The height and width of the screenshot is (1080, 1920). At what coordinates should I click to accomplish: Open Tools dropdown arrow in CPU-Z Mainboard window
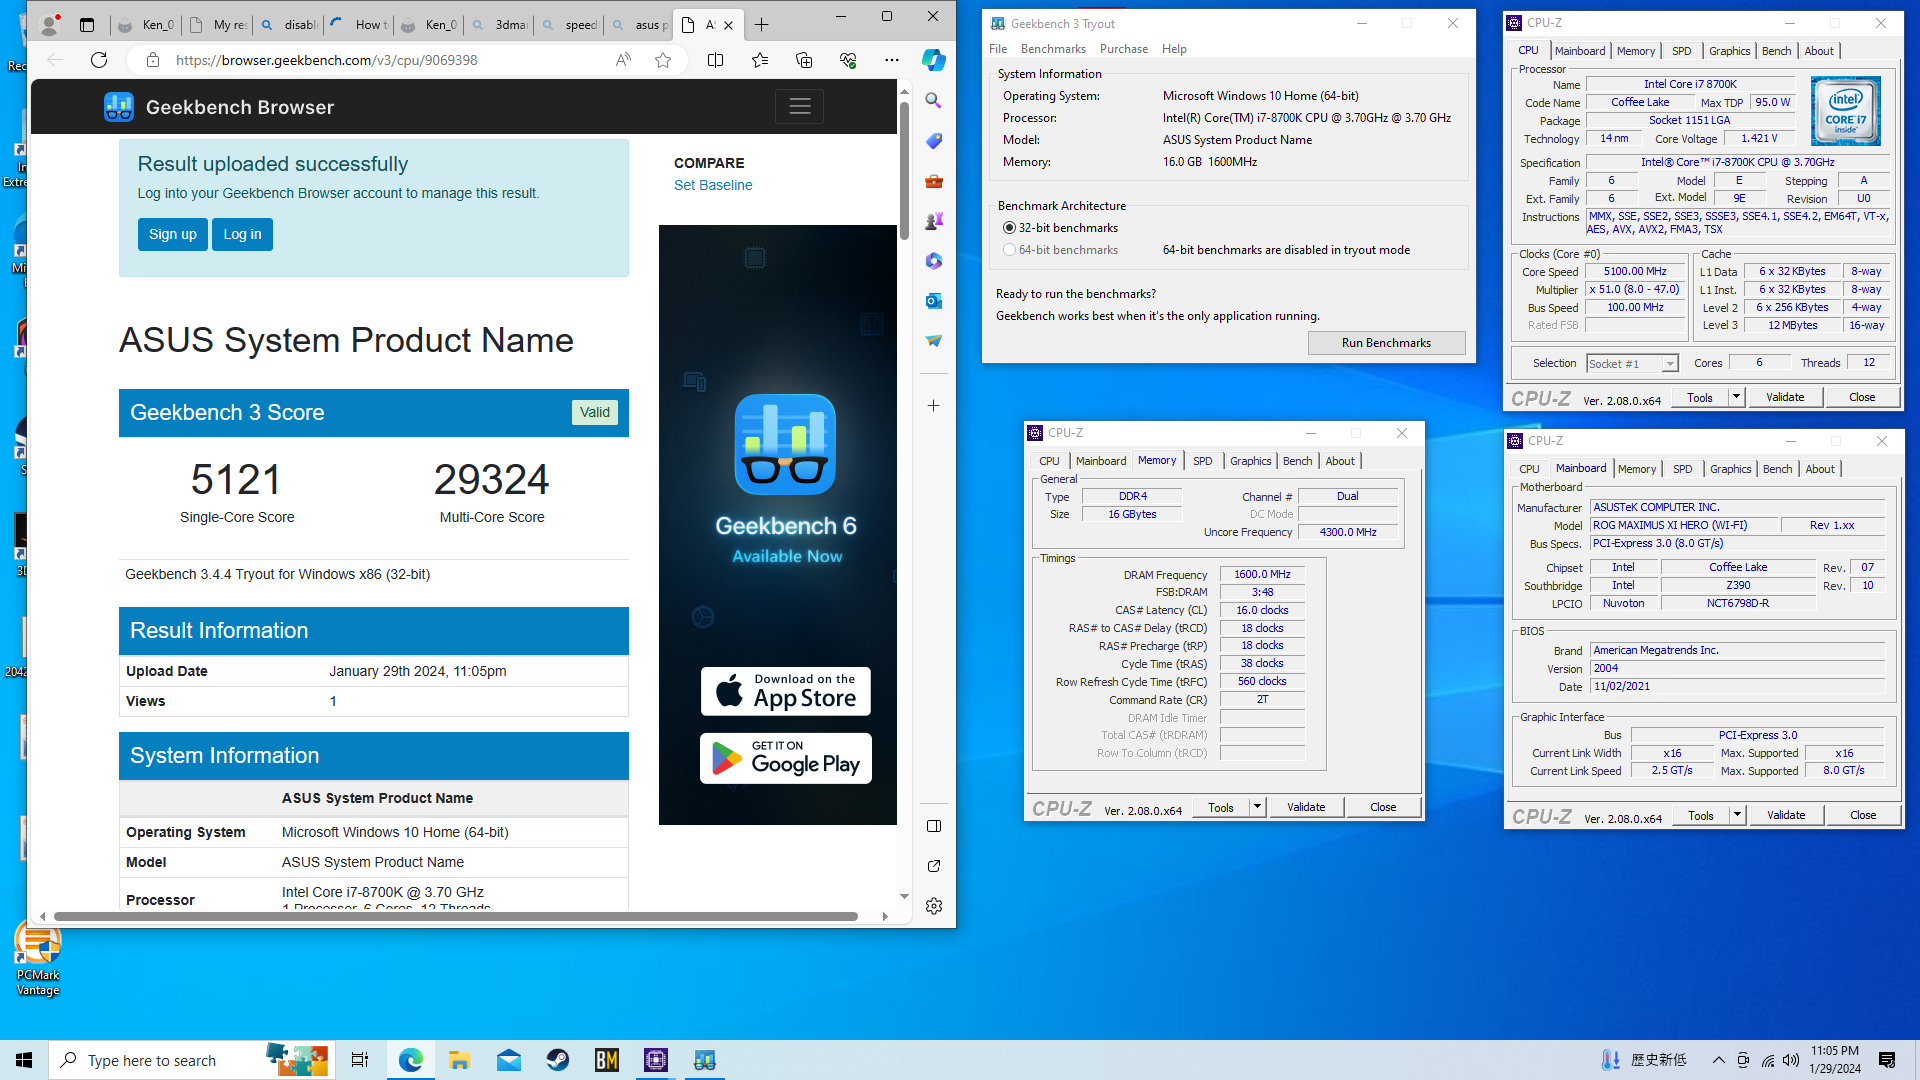coord(1738,815)
